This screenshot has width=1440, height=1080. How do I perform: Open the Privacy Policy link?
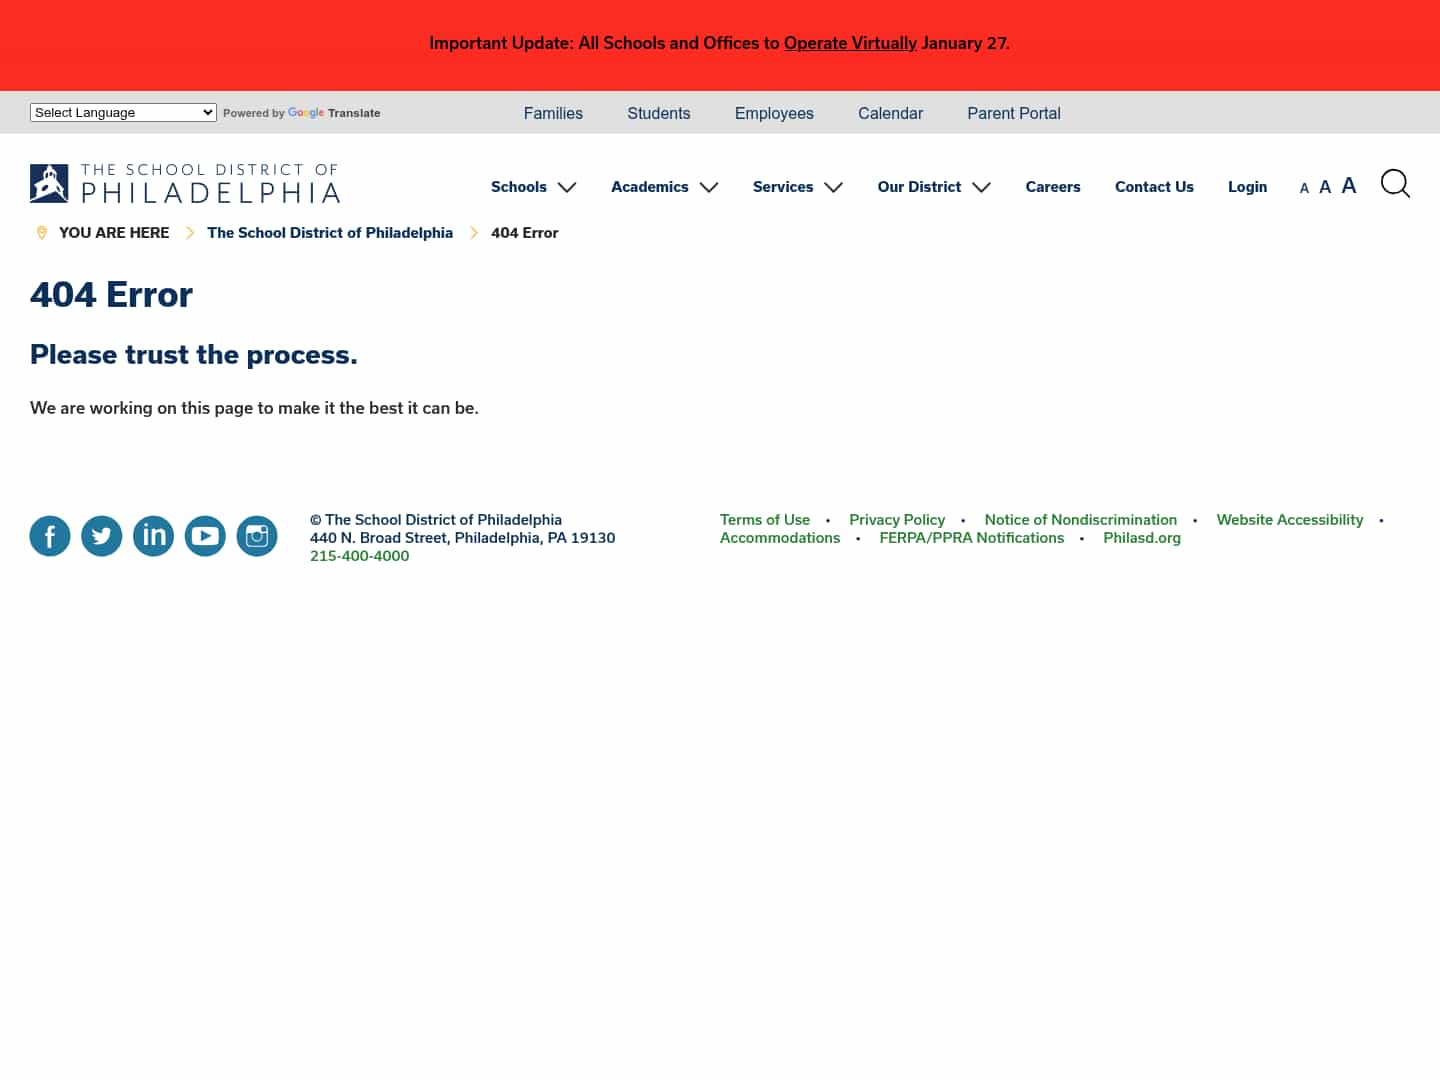896,519
